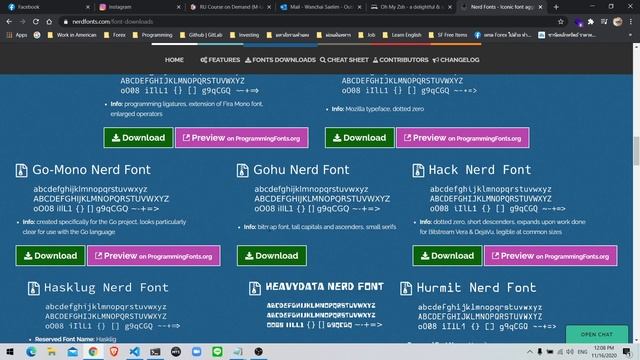Screen dimensions: 640x360
Task: Open the CONTRIBUTORS menu item
Action: tap(400, 60)
